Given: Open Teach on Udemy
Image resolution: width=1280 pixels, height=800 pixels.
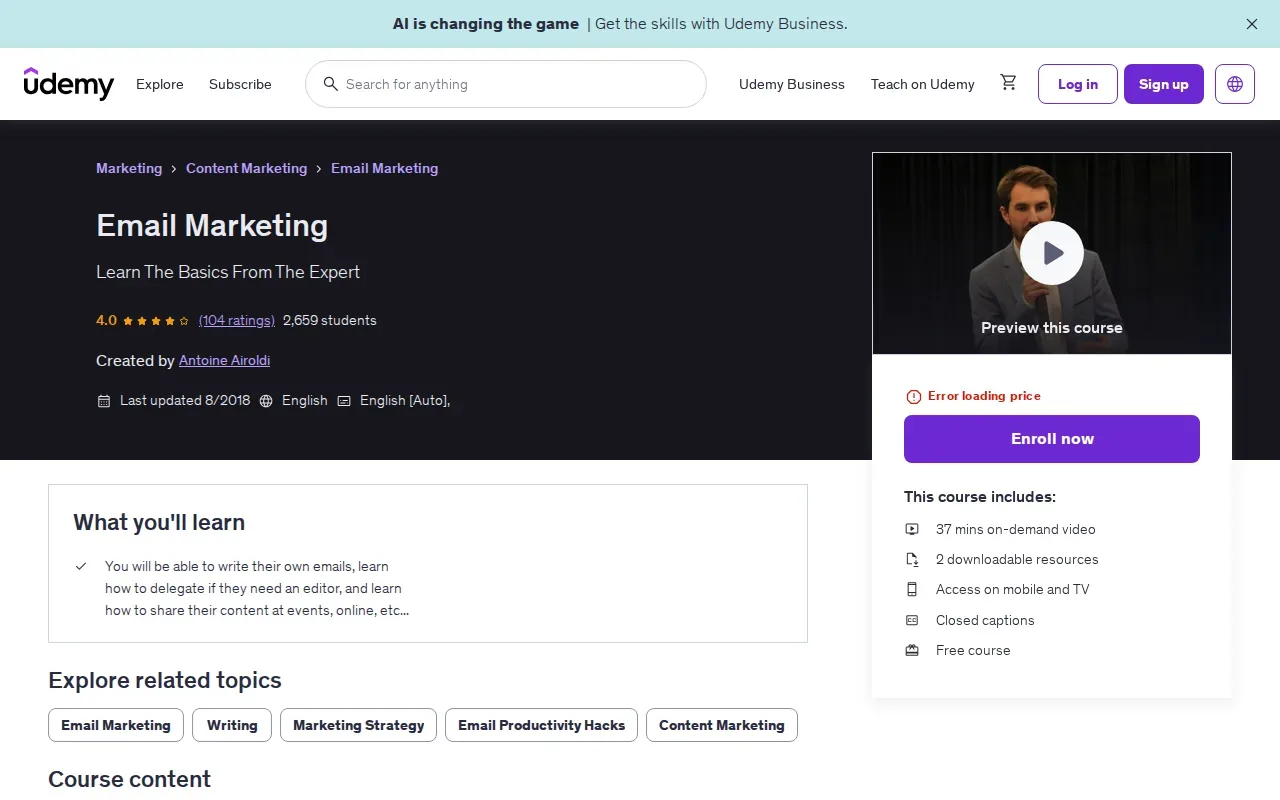Looking at the screenshot, I should coord(923,84).
